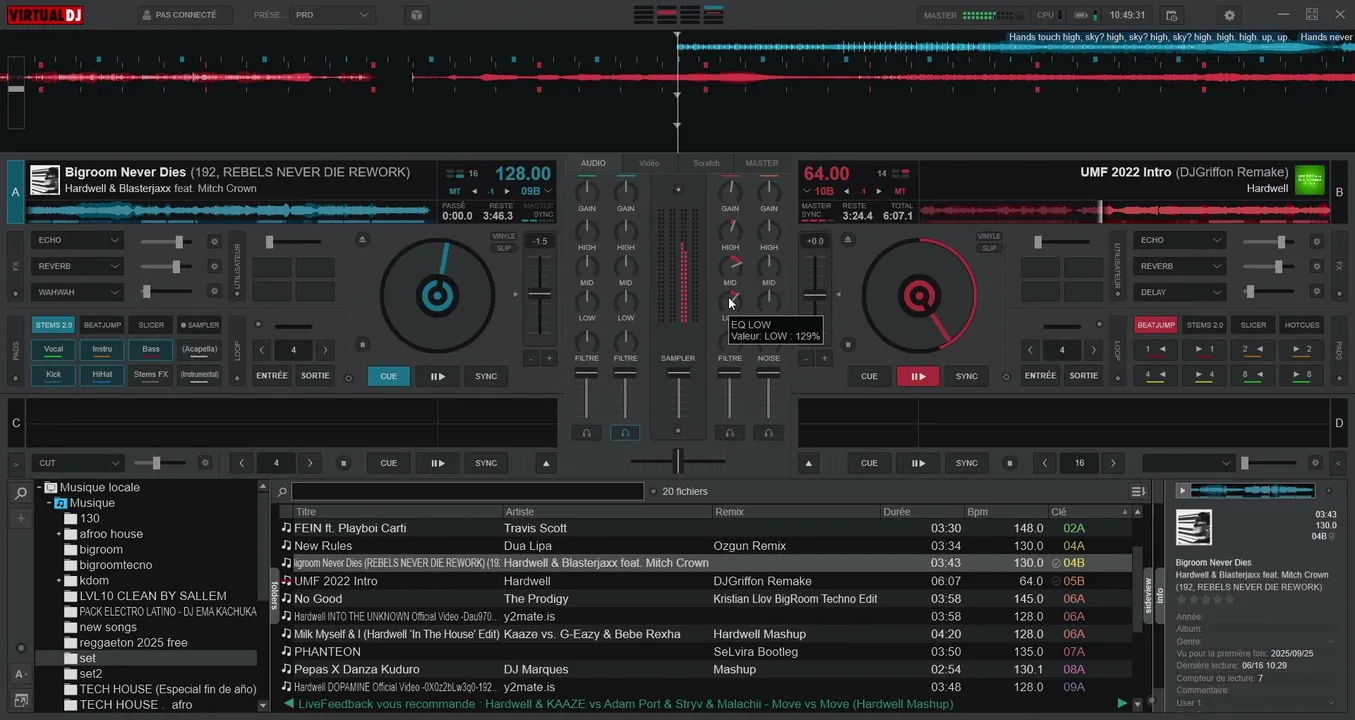The width and height of the screenshot is (1355, 720).
Task: Open WAHWAH effect settings gear on deck A
Action: tap(213, 291)
